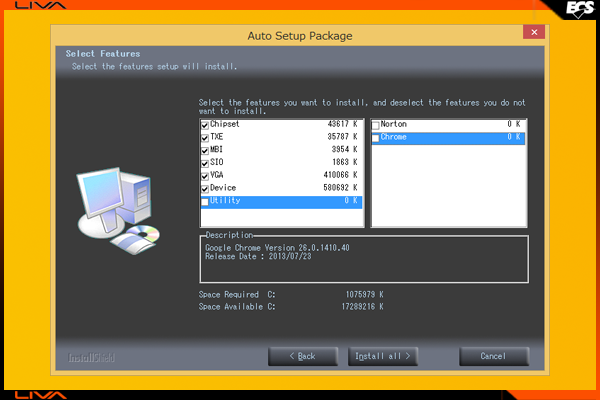Image resolution: width=600 pixels, height=400 pixels.
Task: Select the SIO row label
Action: click(217, 162)
